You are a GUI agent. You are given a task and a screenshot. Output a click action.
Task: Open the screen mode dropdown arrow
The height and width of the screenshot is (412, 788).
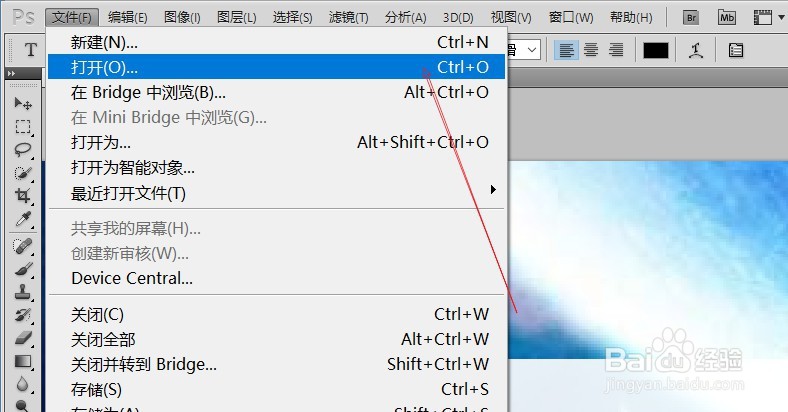click(781, 18)
